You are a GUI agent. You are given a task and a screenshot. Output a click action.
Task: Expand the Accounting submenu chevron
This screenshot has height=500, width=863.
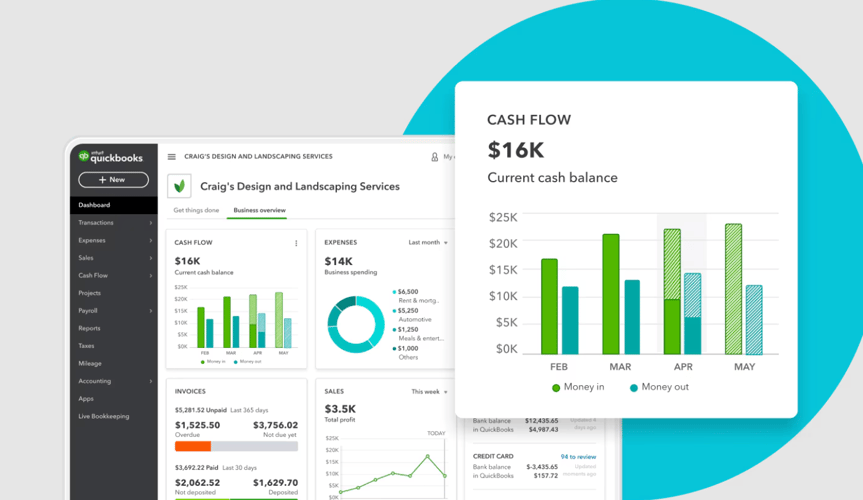click(151, 381)
